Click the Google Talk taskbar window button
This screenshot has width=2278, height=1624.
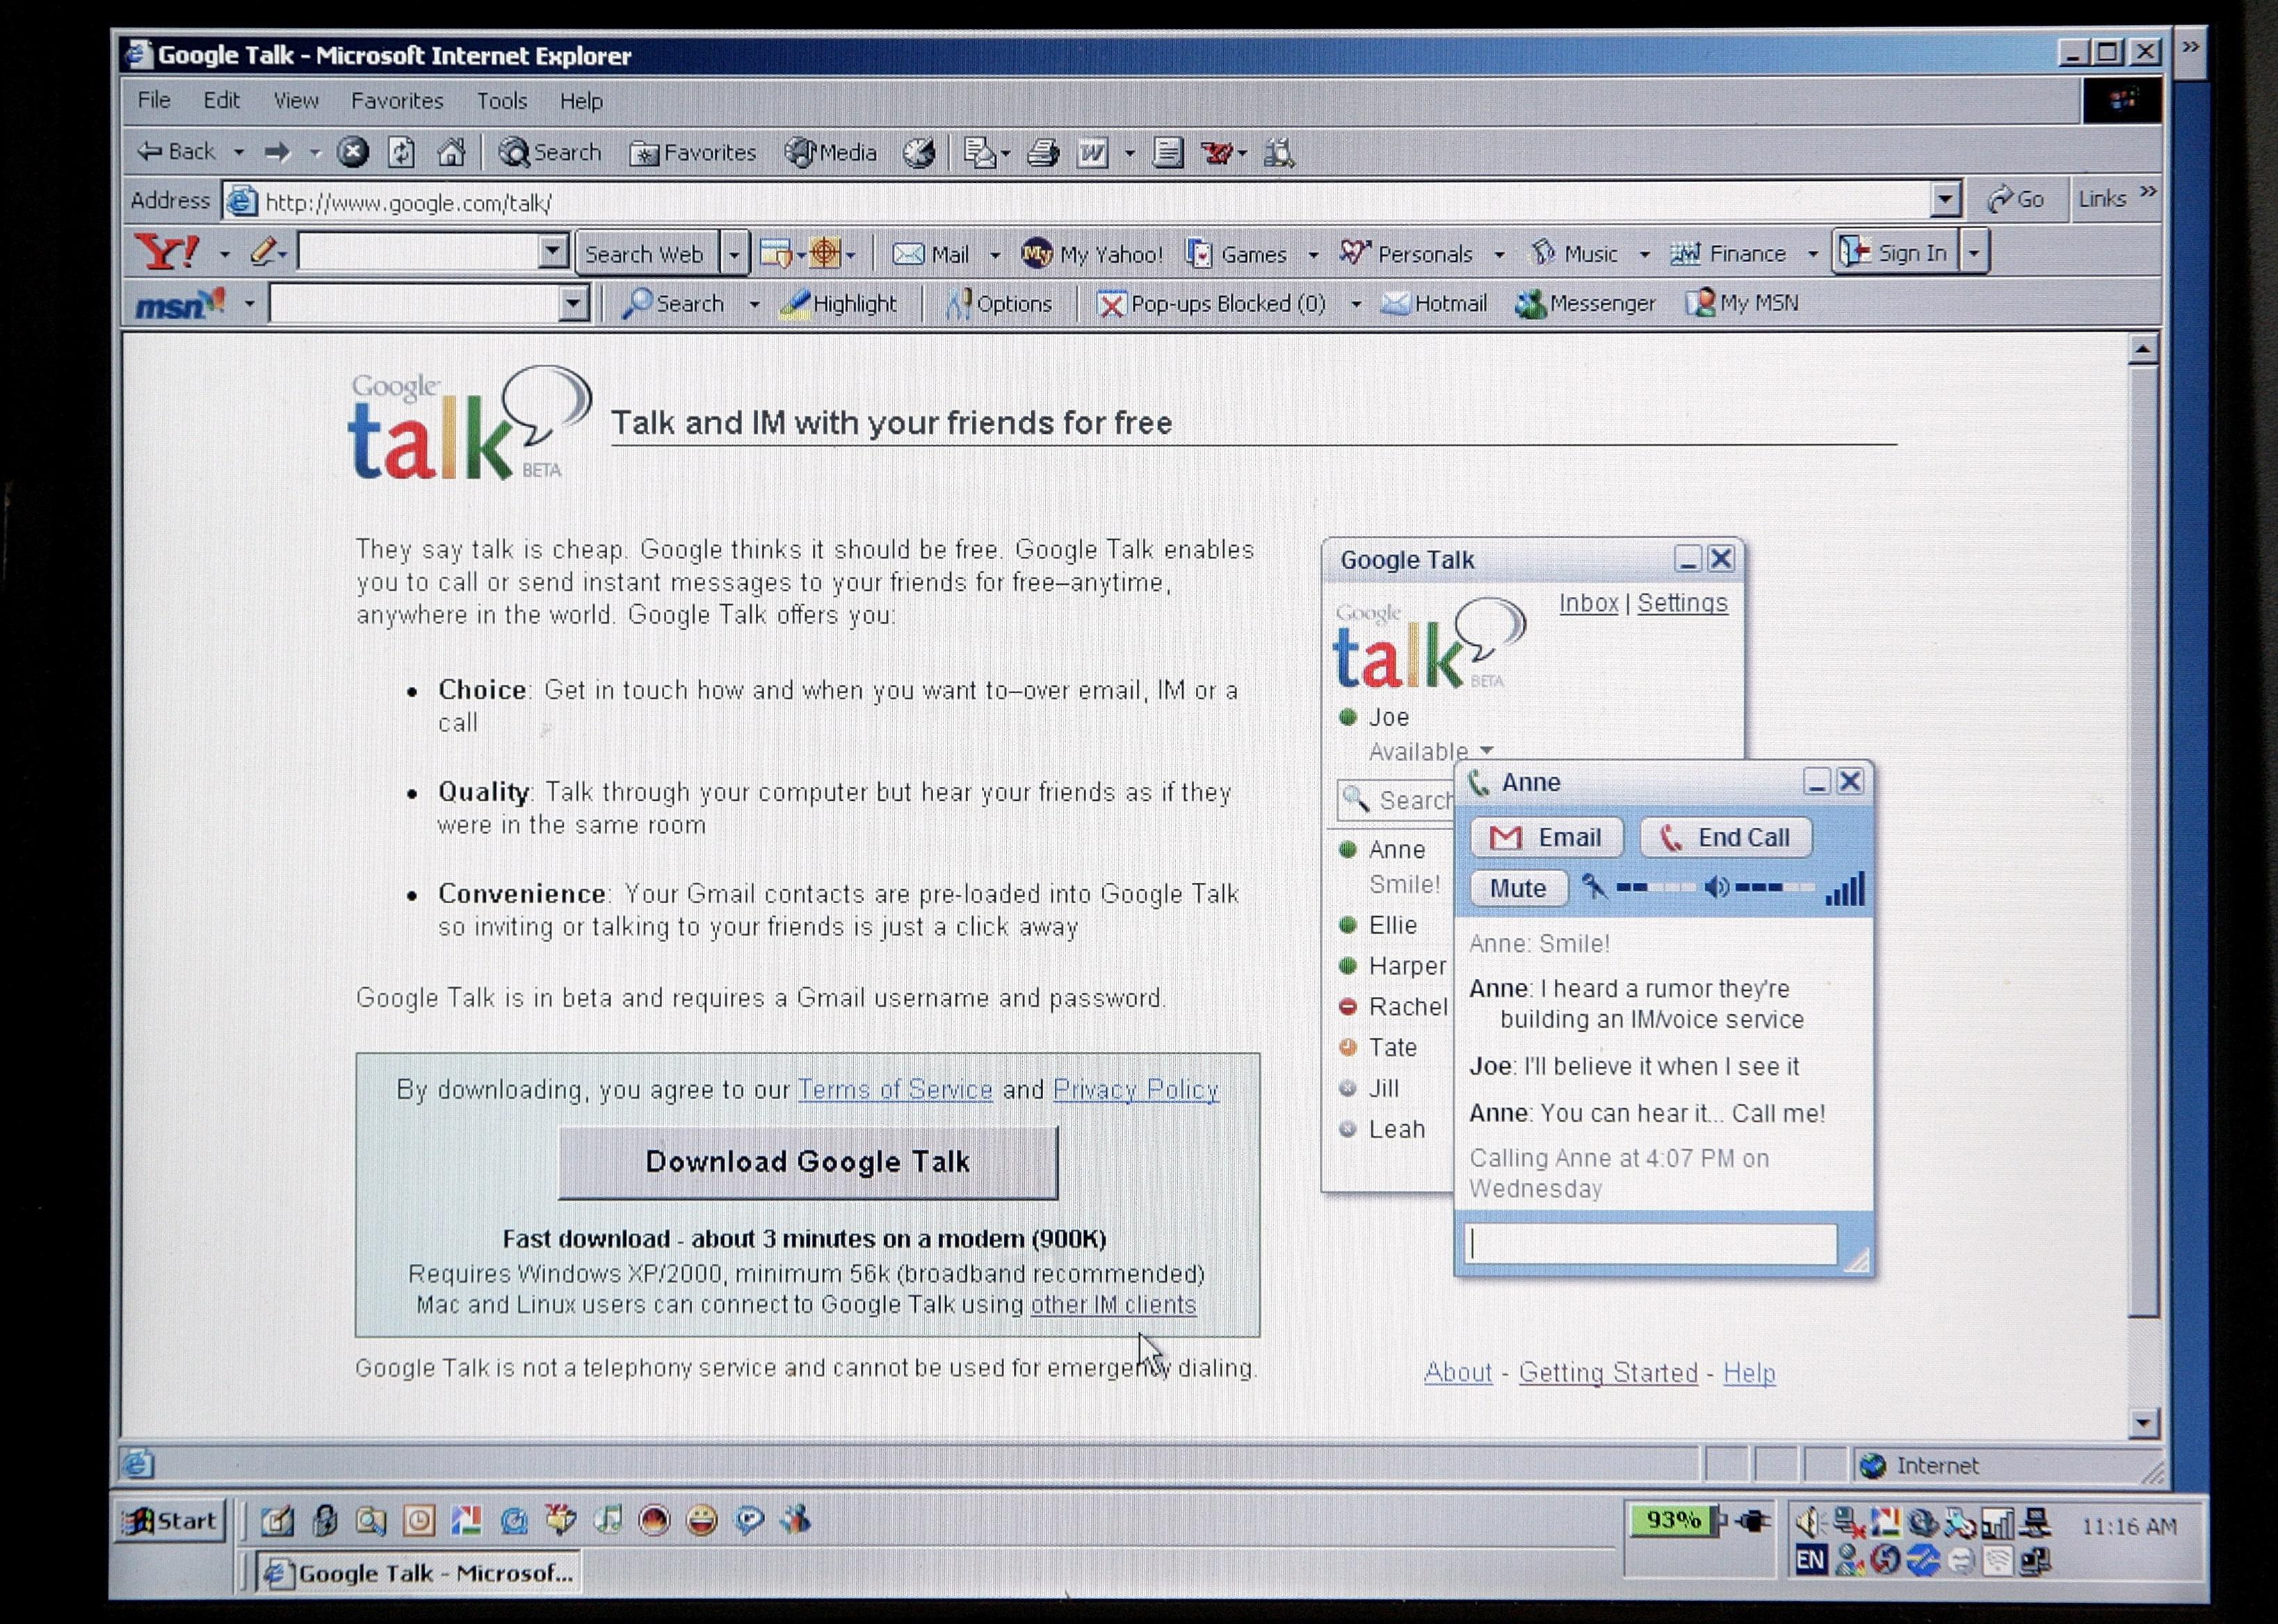[418, 1573]
